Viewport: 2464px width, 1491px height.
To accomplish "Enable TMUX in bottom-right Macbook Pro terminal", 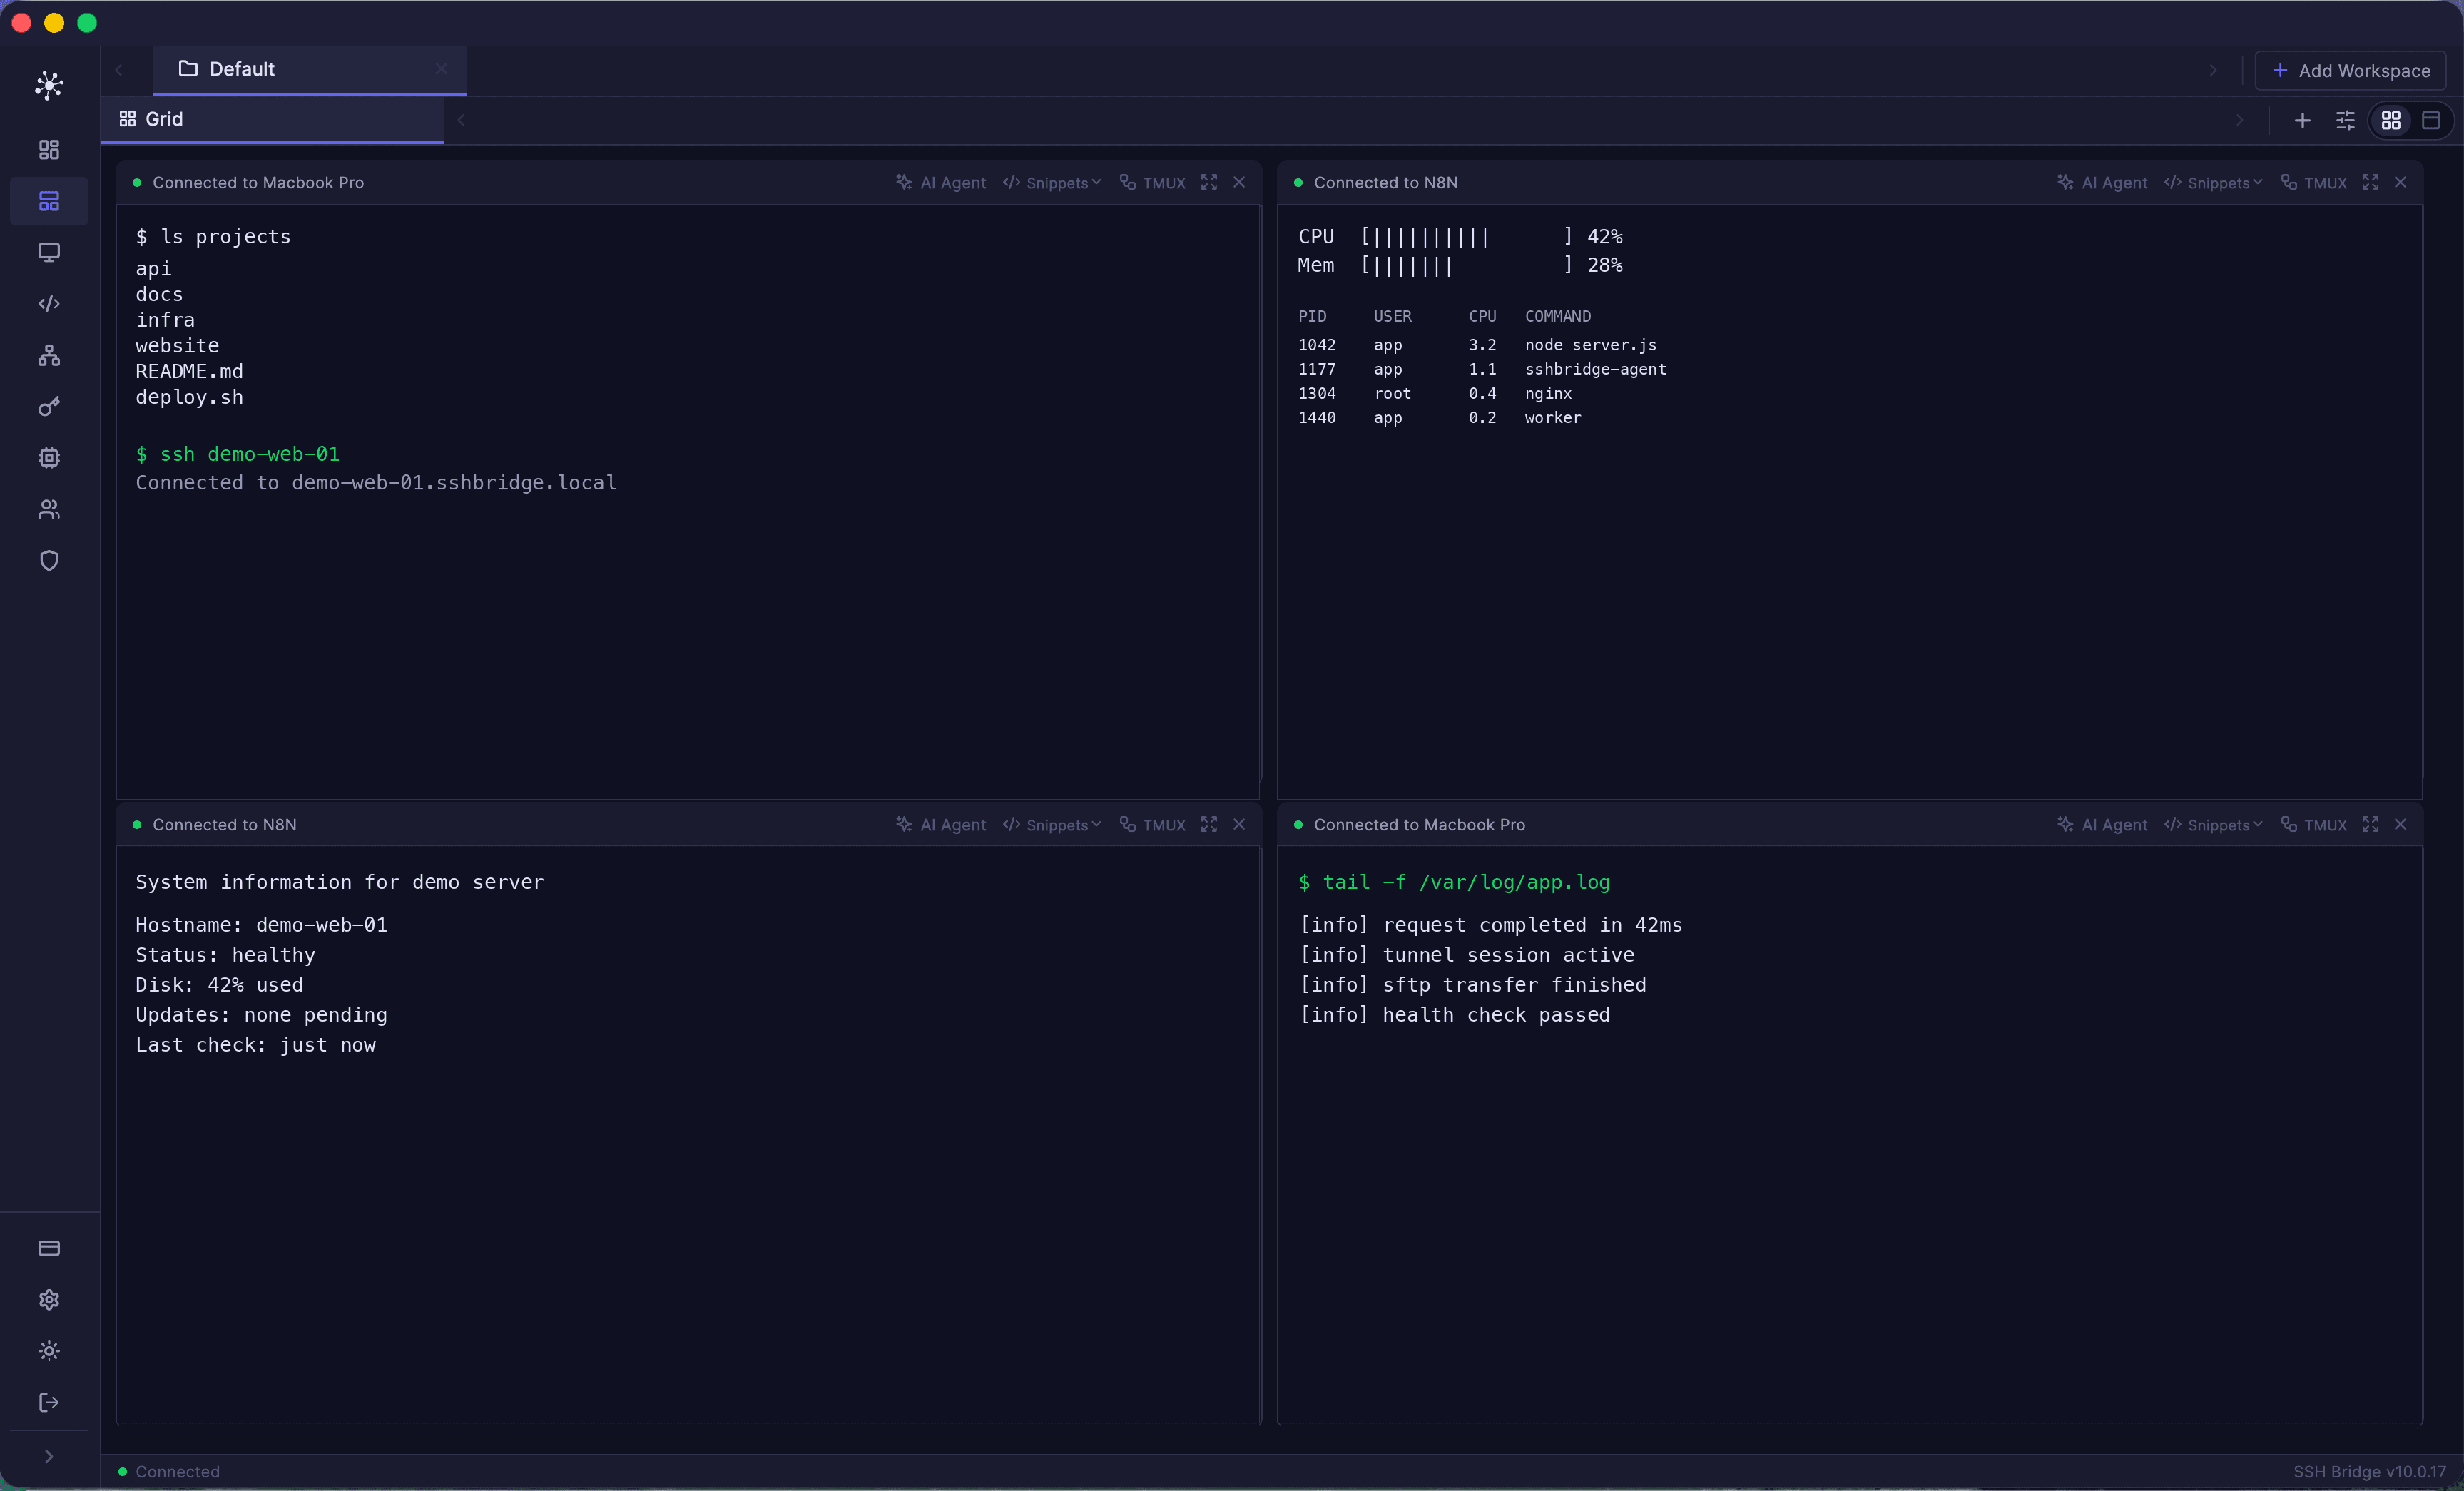I will [2313, 824].
